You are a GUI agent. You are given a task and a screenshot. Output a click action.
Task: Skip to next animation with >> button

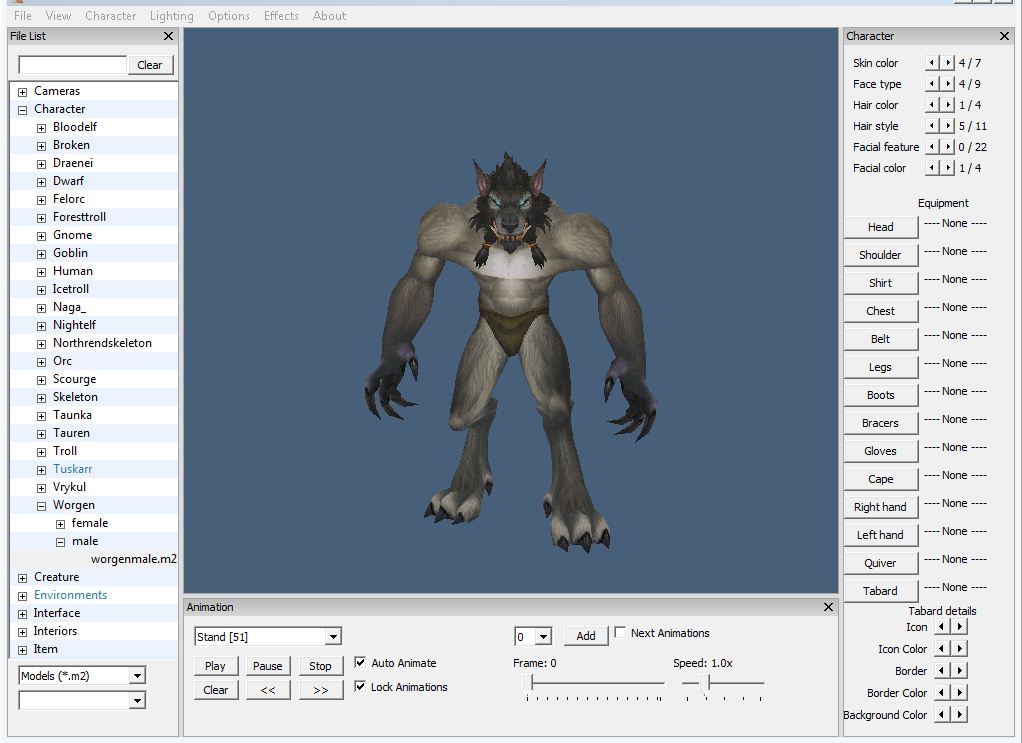(x=320, y=690)
